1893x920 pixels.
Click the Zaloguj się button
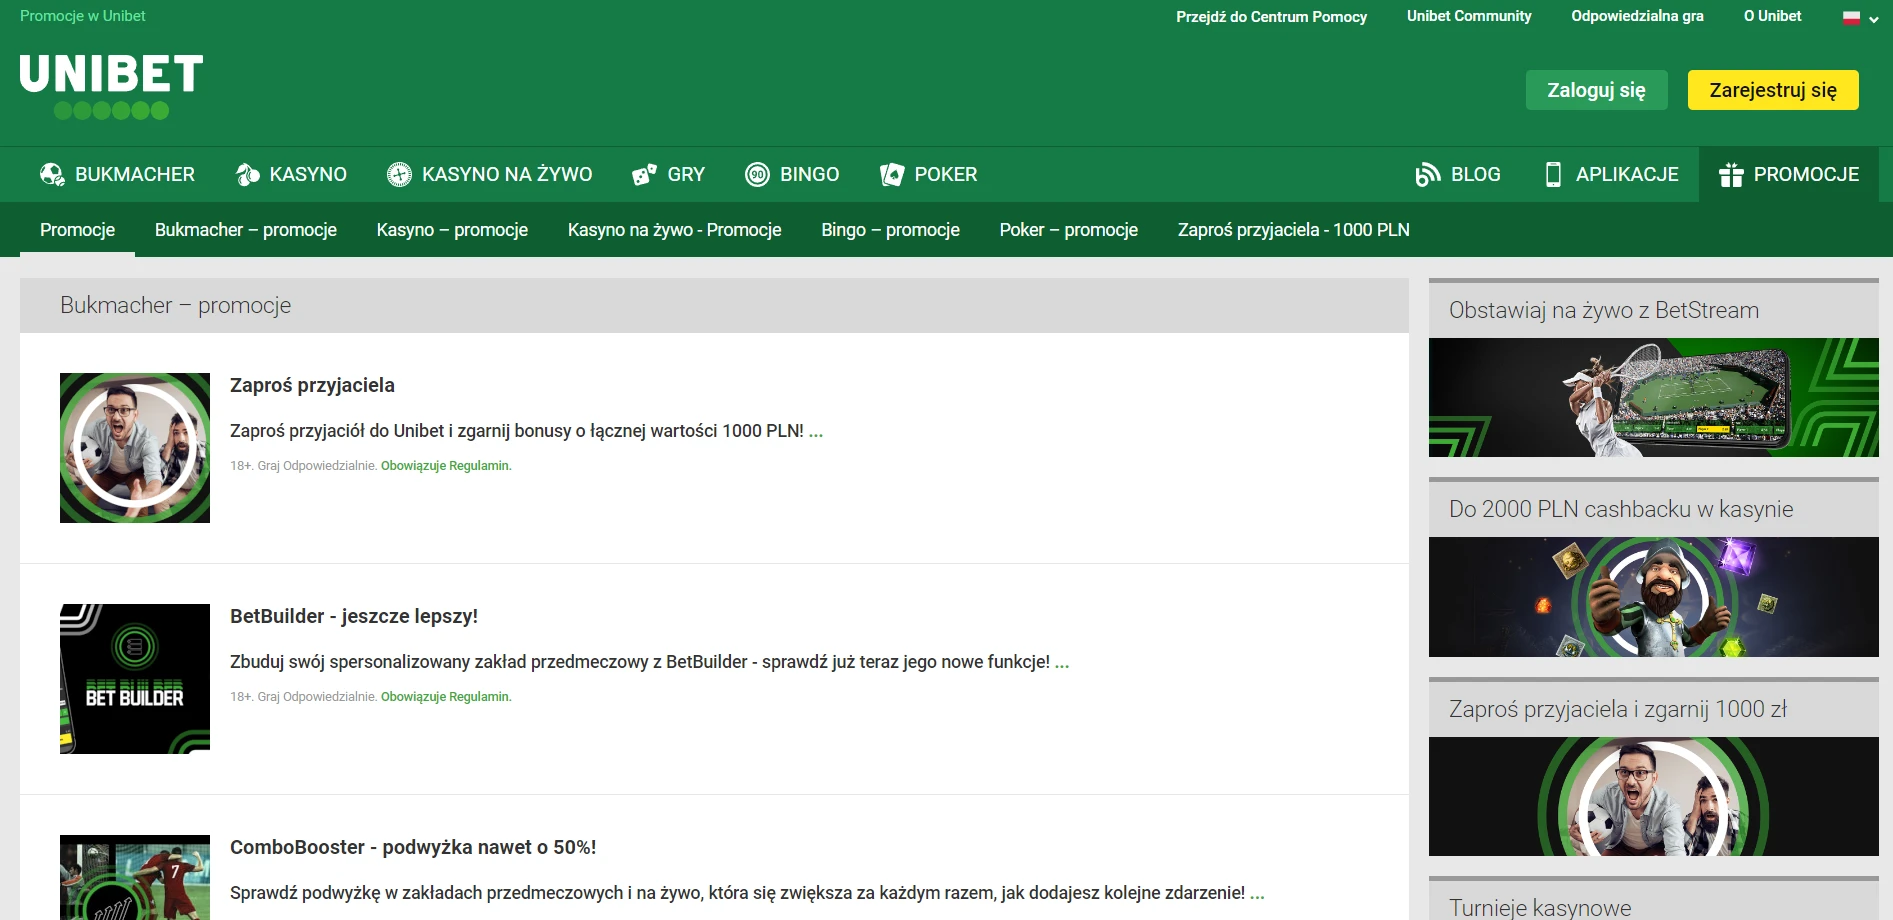(x=1596, y=90)
